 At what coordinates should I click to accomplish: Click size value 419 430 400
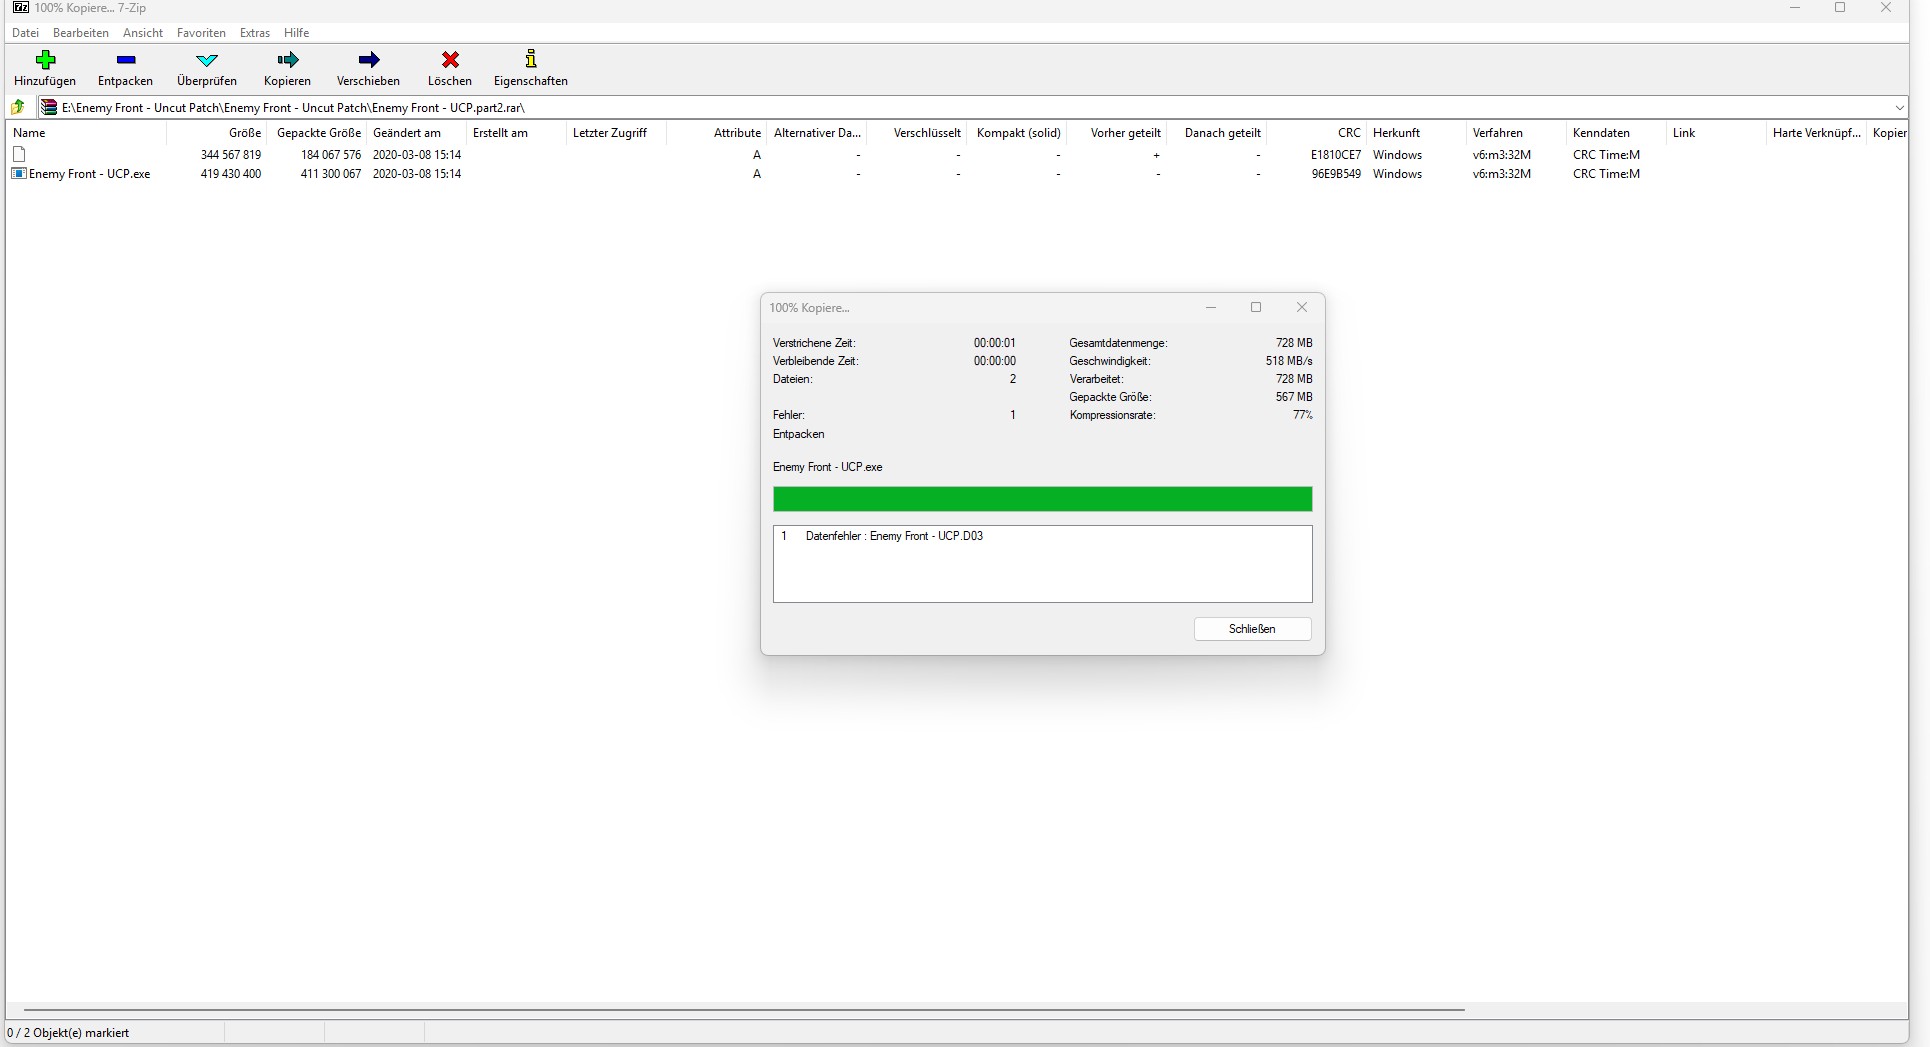(231, 174)
